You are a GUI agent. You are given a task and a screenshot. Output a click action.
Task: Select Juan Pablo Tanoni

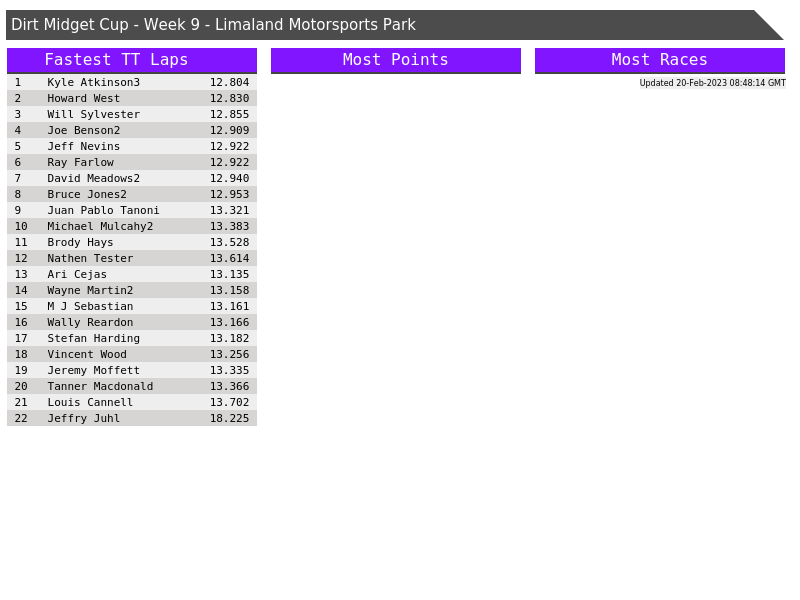tap(103, 210)
